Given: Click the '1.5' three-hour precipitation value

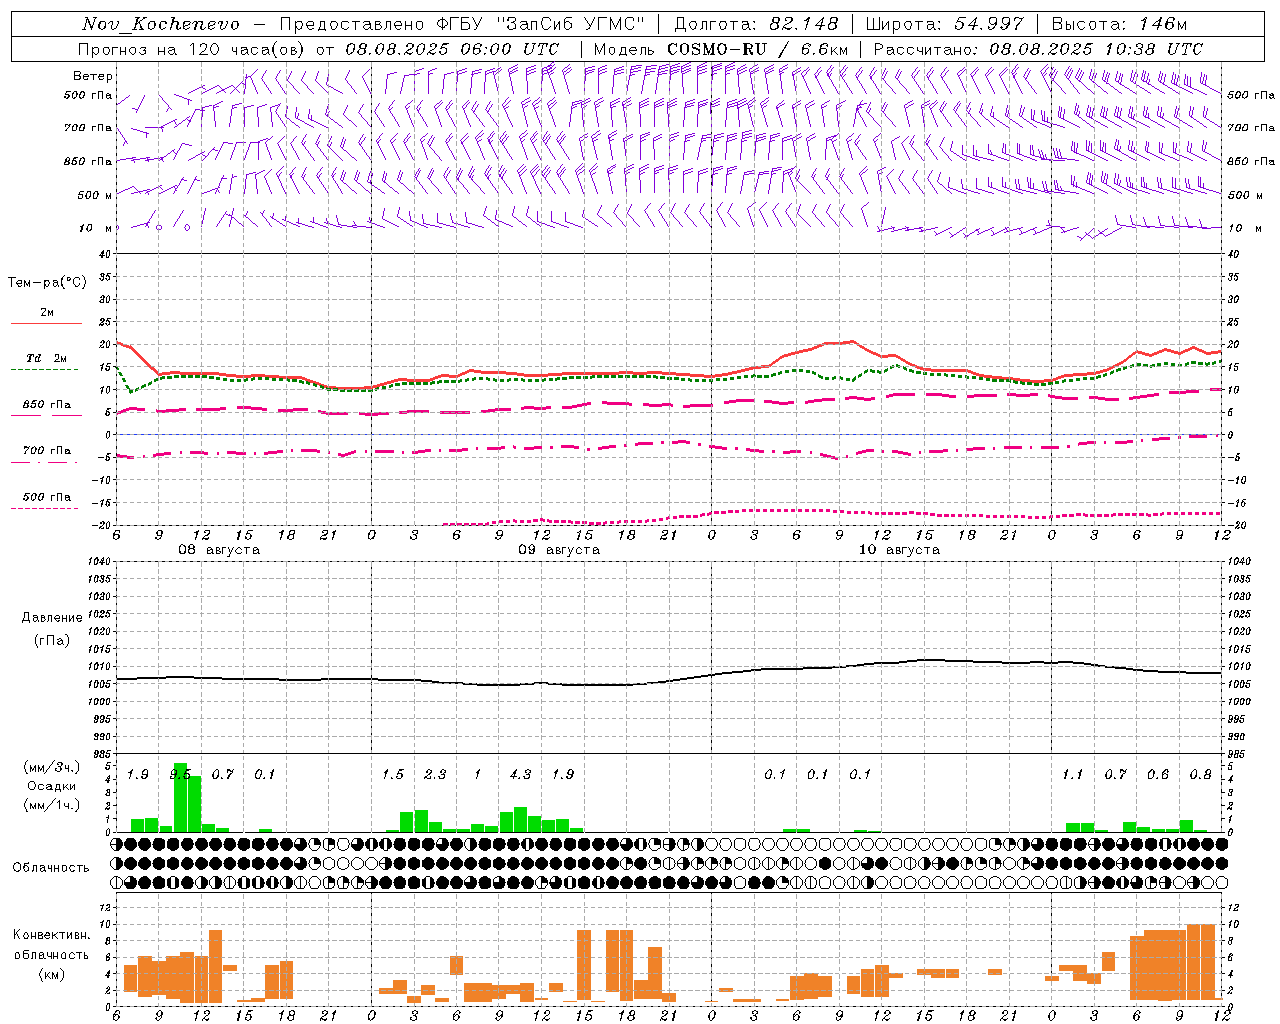Looking at the screenshot, I should [x=393, y=775].
